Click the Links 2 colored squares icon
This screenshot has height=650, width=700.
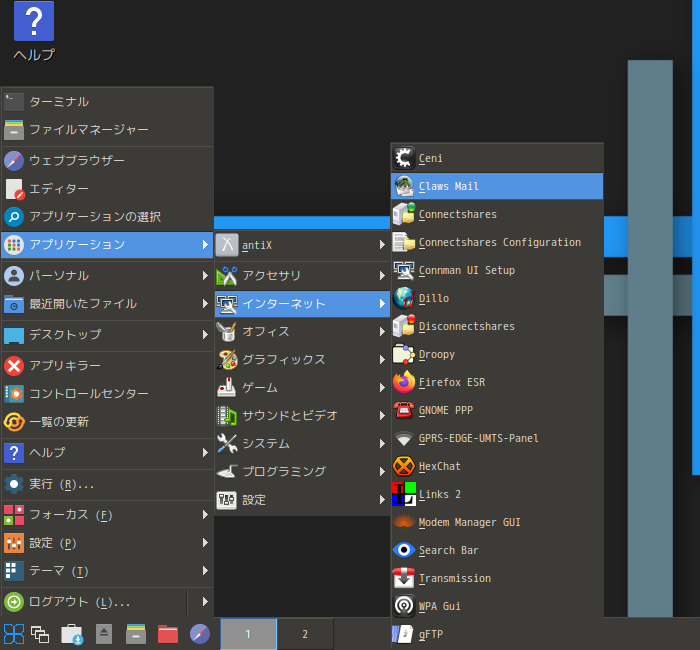[x=404, y=494]
